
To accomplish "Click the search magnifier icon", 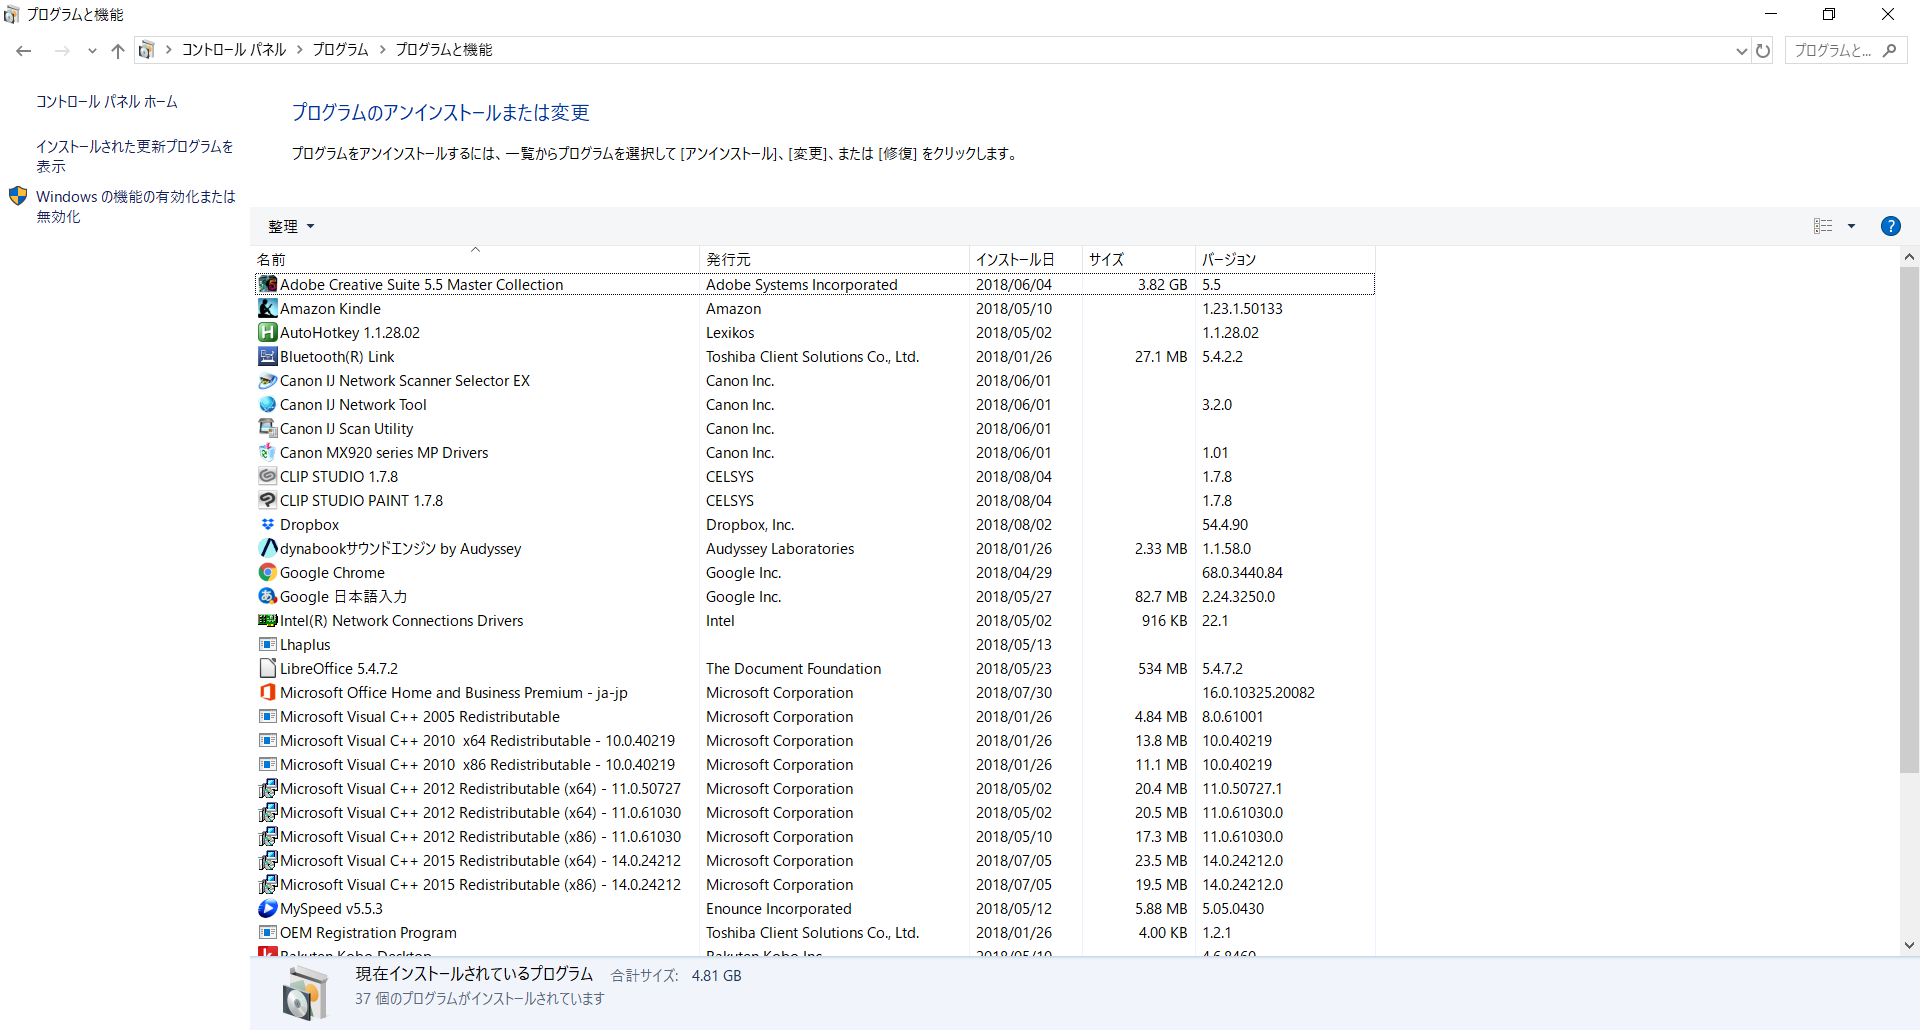I will coord(1889,50).
